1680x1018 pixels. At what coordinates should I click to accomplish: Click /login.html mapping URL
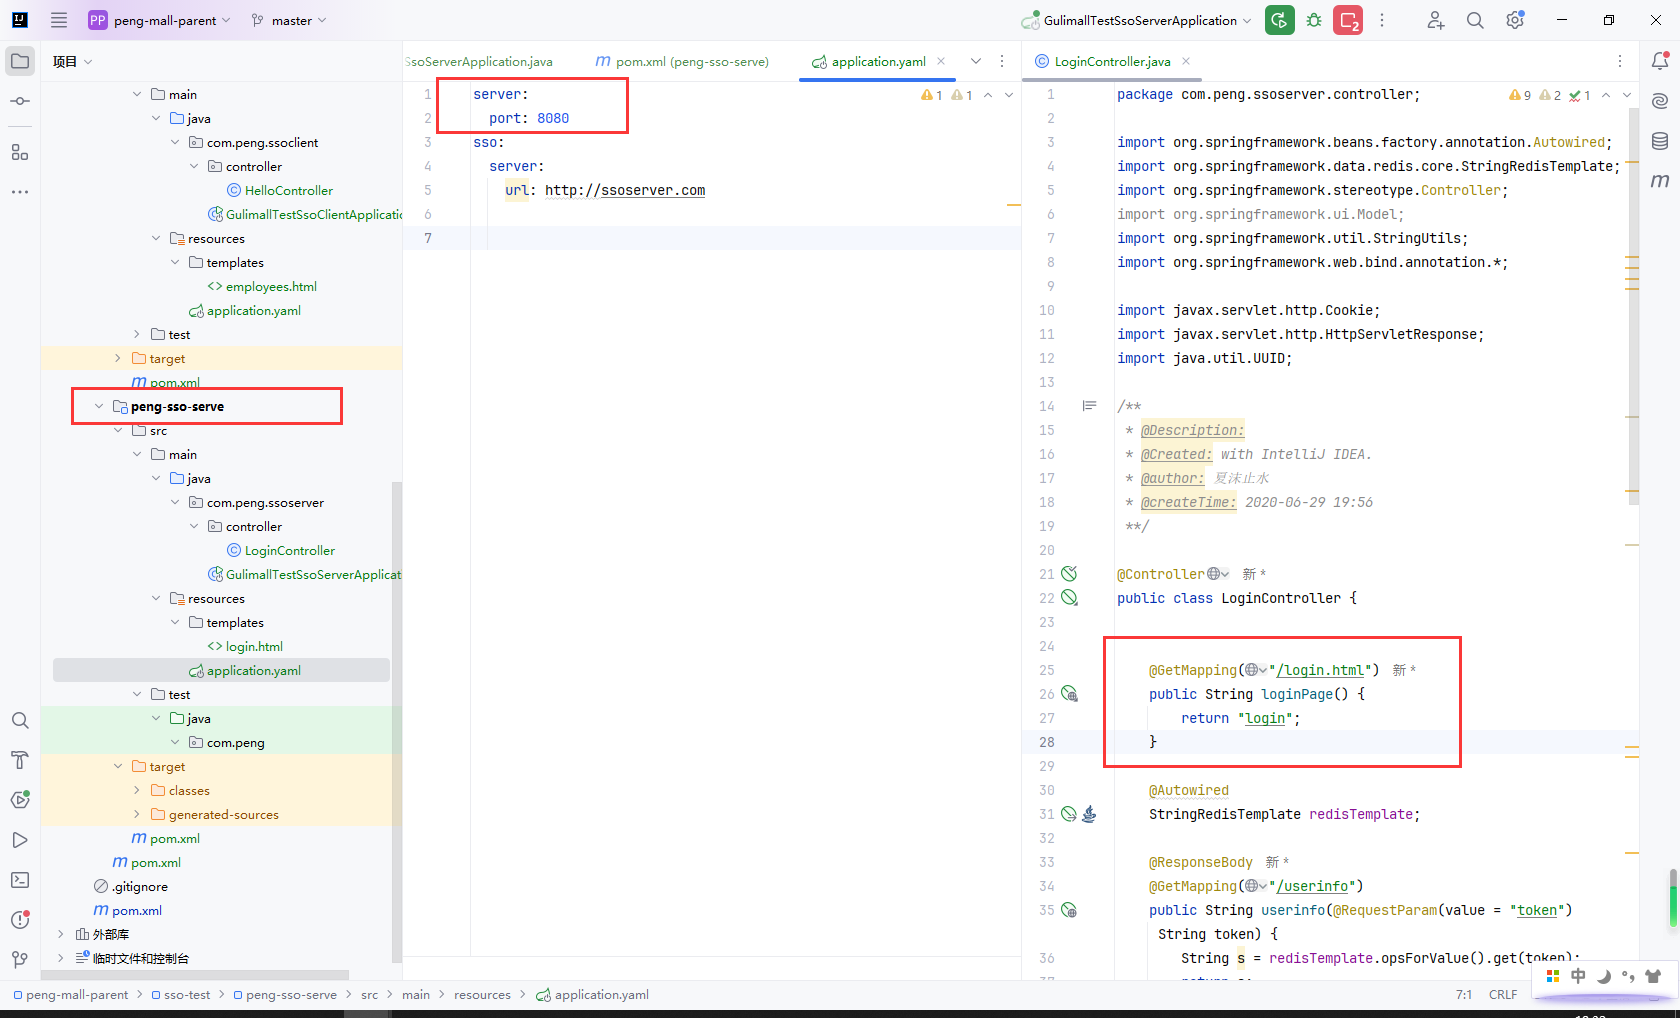pyautogui.click(x=1320, y=670)
